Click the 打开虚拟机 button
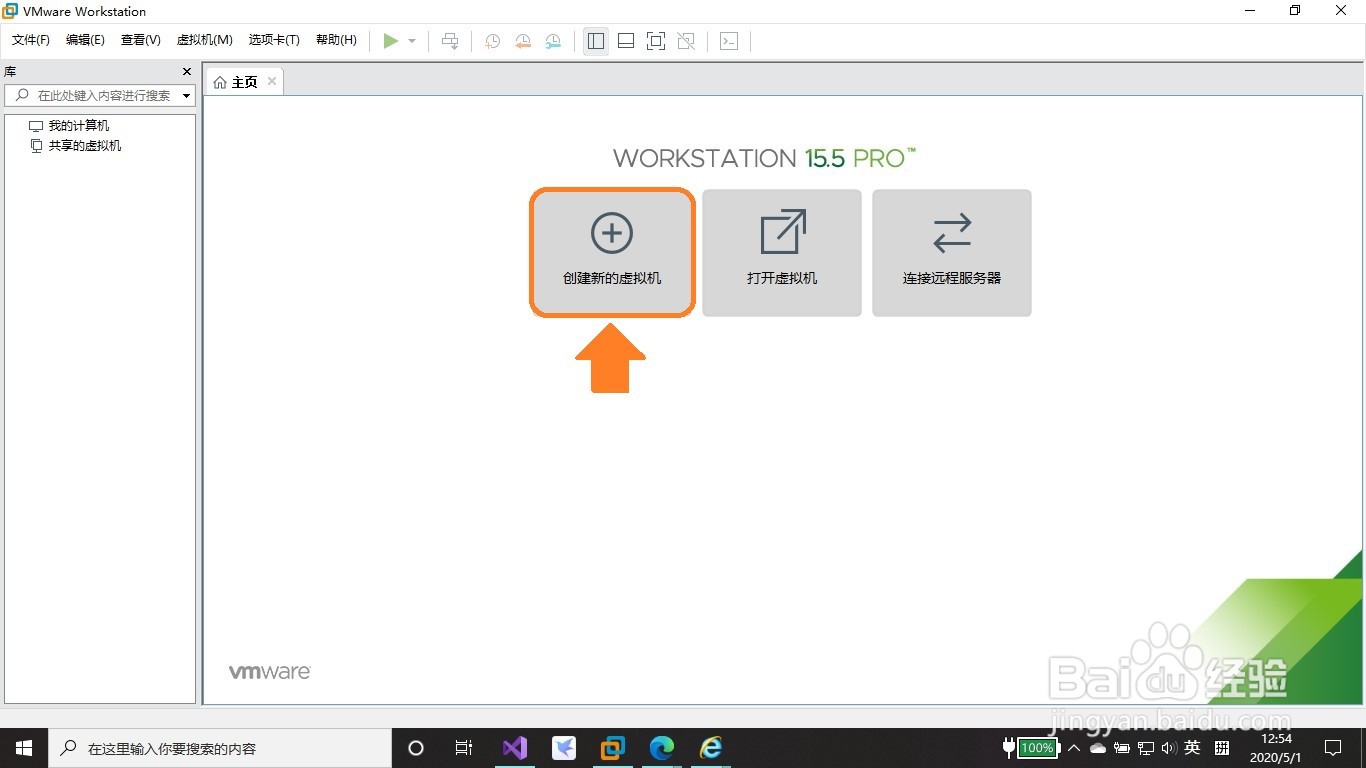 pyautogui.click(x=782, y=253)
